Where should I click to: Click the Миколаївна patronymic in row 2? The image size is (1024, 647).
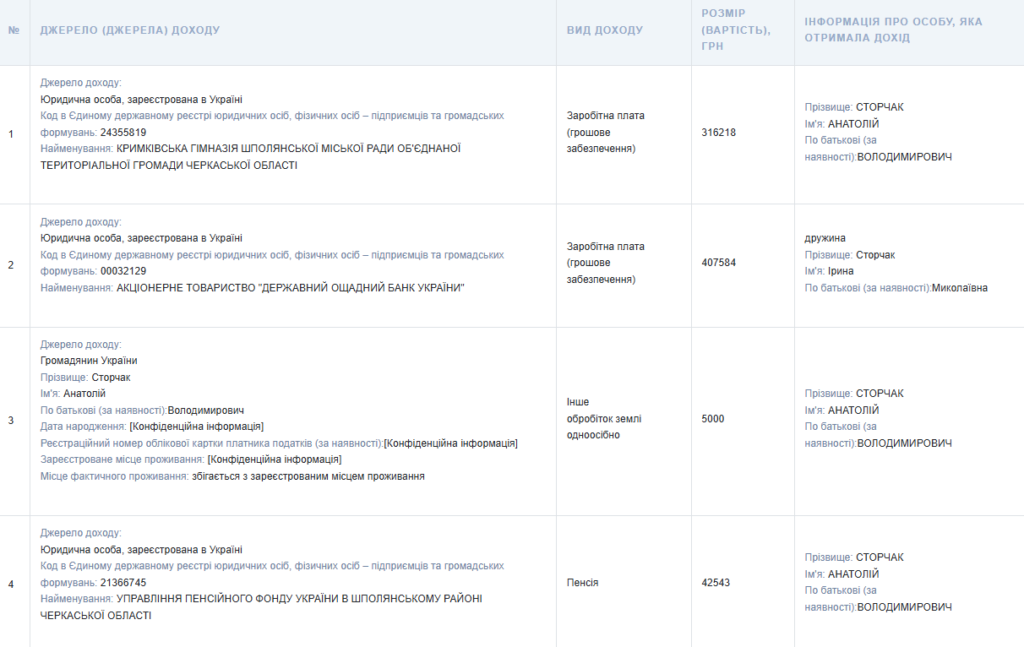(x=960, y=288)
